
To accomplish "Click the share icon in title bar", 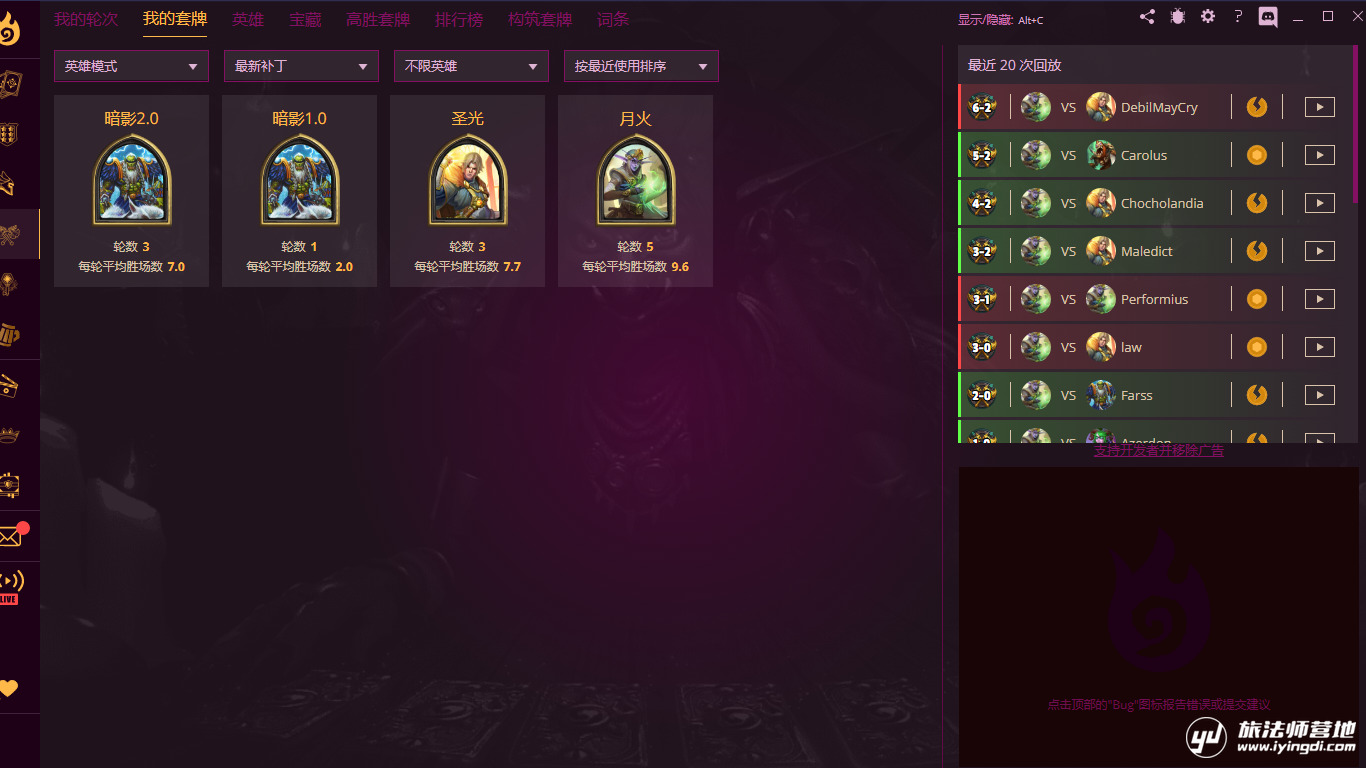I will pos(1147,17).
